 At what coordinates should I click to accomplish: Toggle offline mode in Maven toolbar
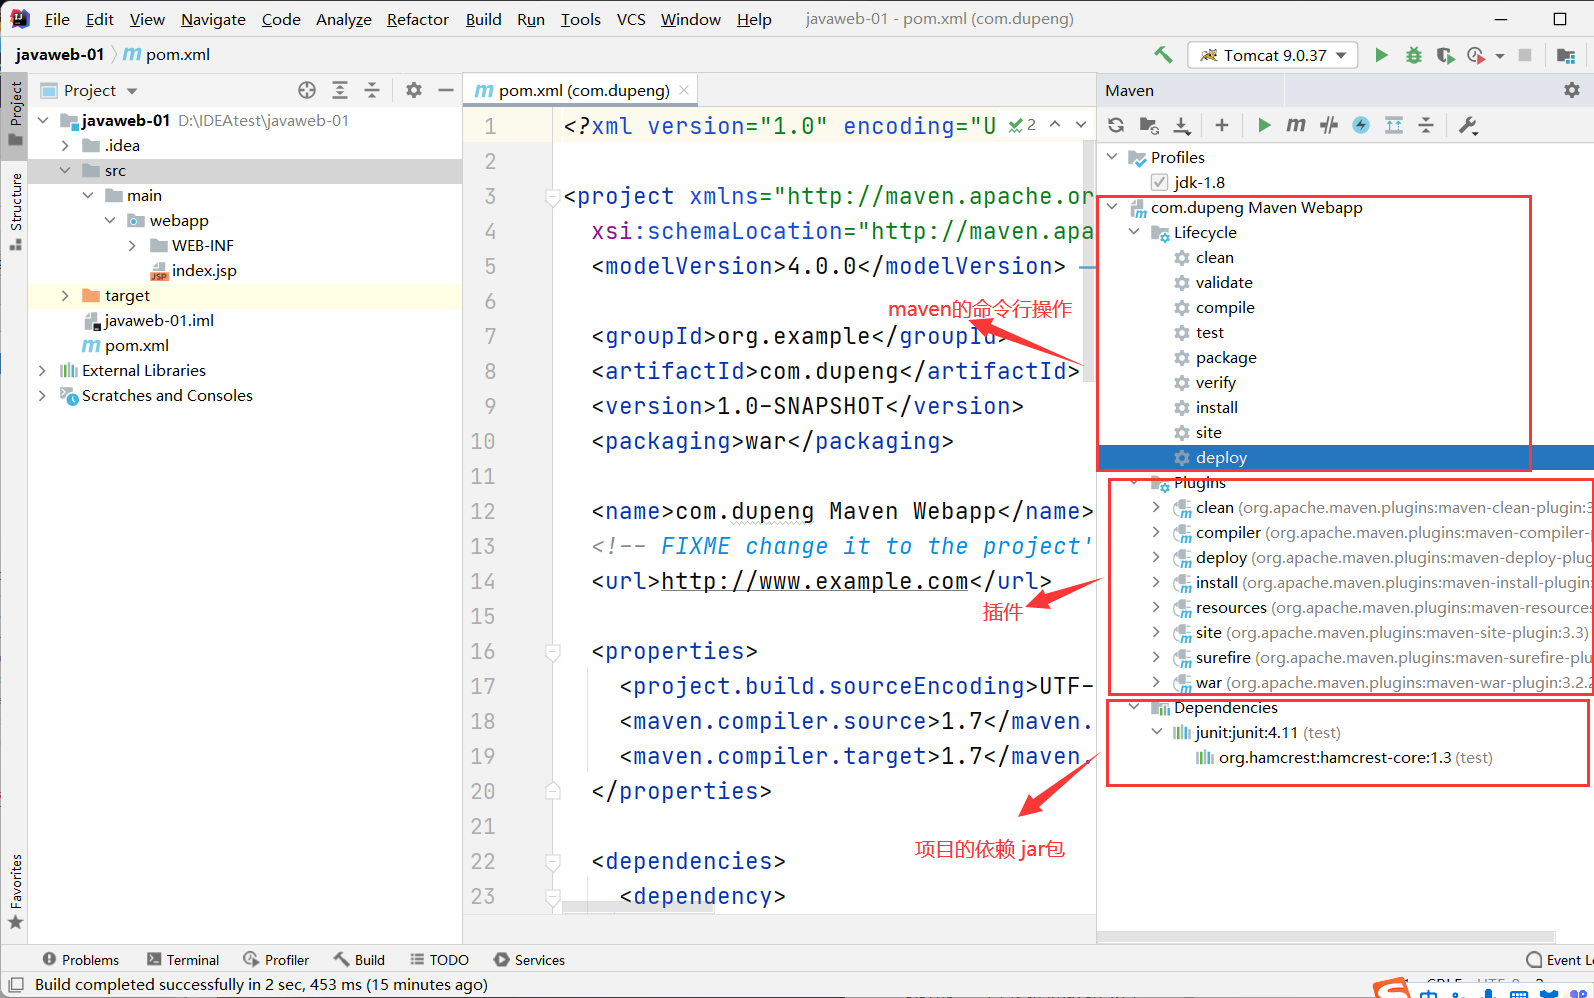pyautogui.click(x=1329, y=125)
